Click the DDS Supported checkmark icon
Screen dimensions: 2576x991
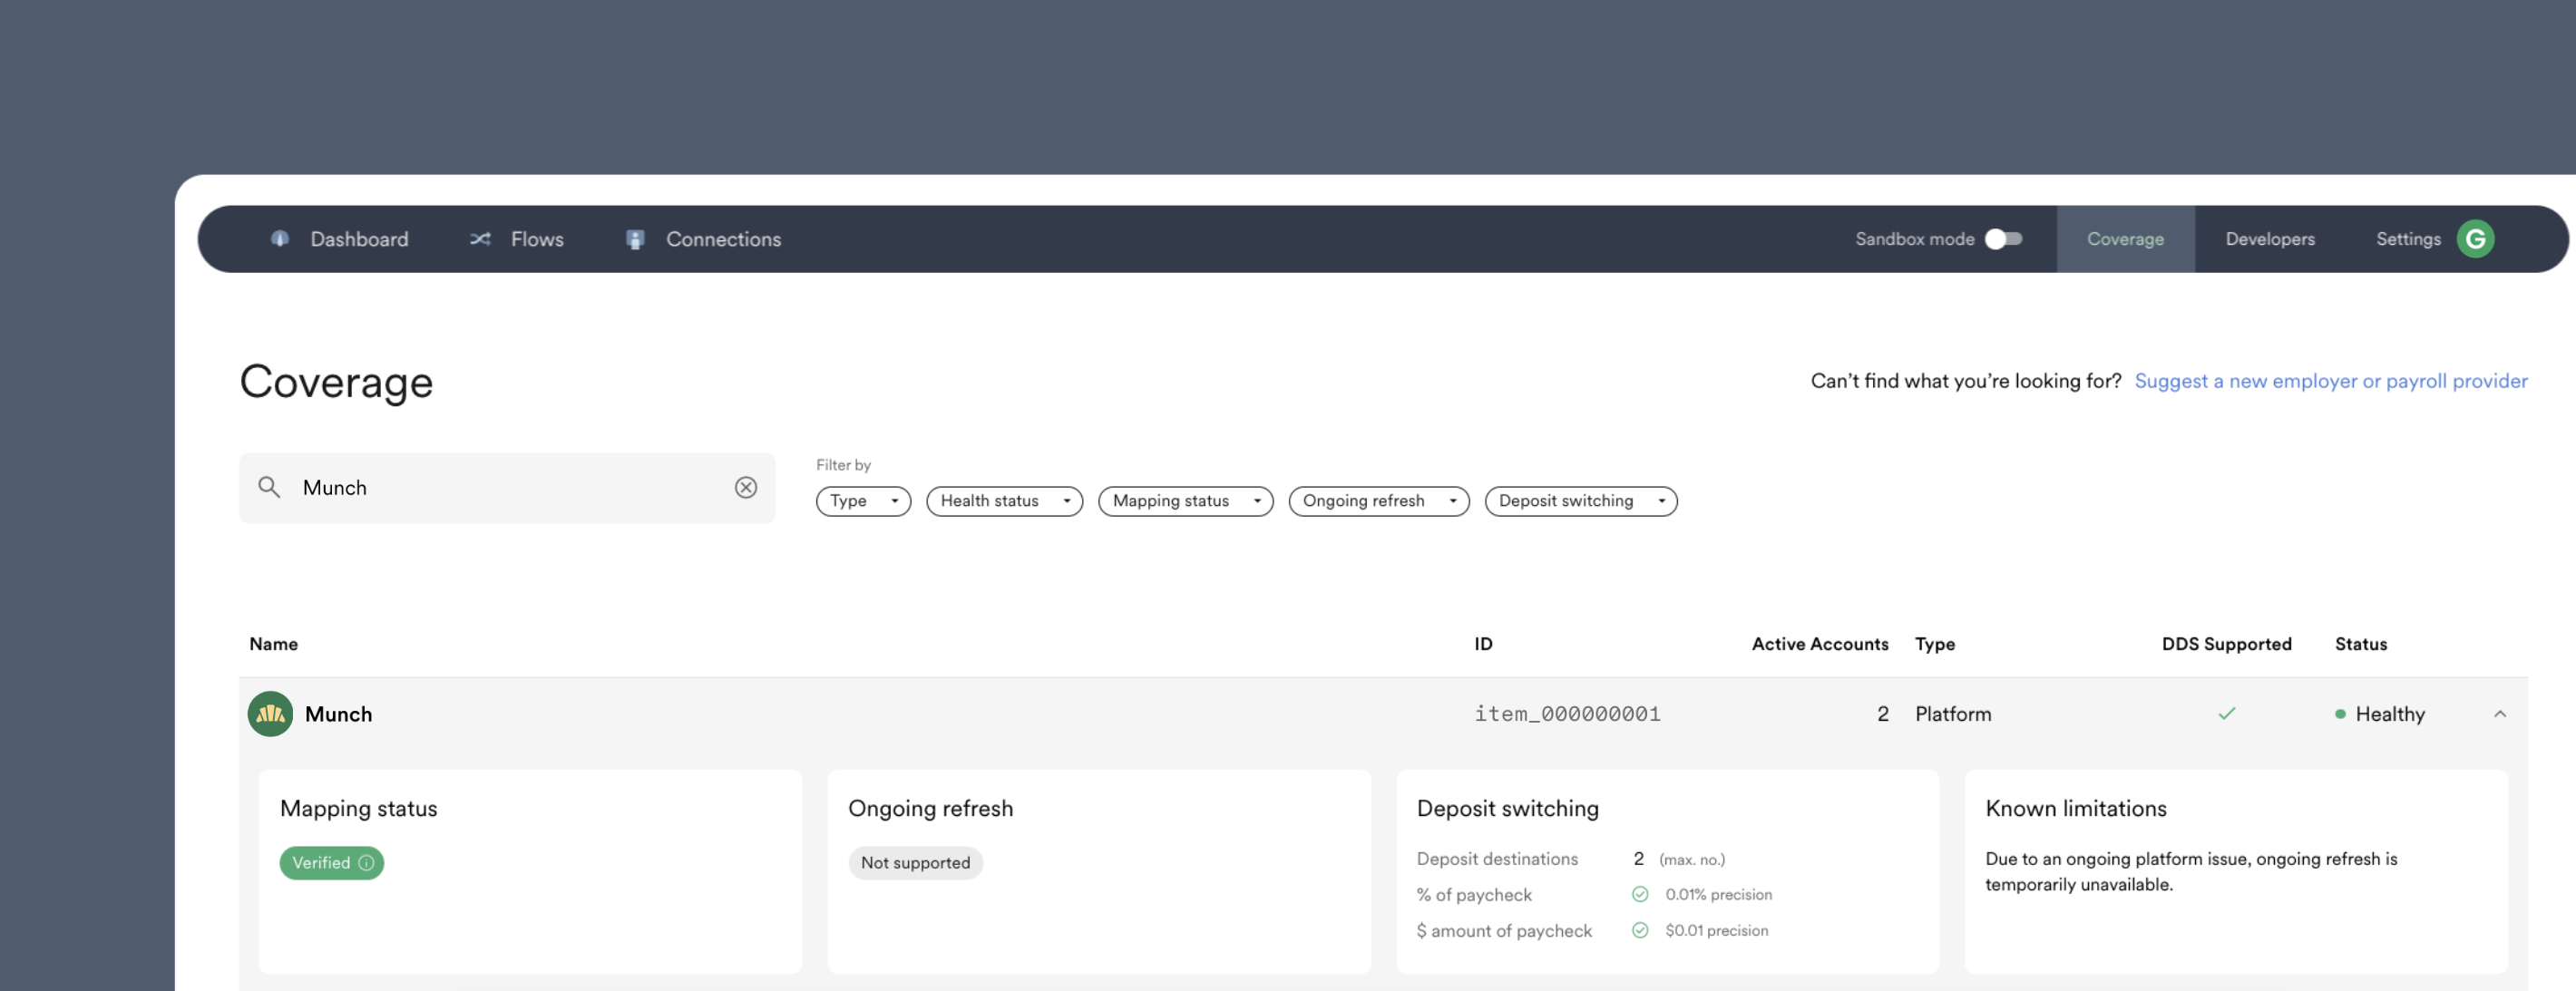[x=2226, y=714]
